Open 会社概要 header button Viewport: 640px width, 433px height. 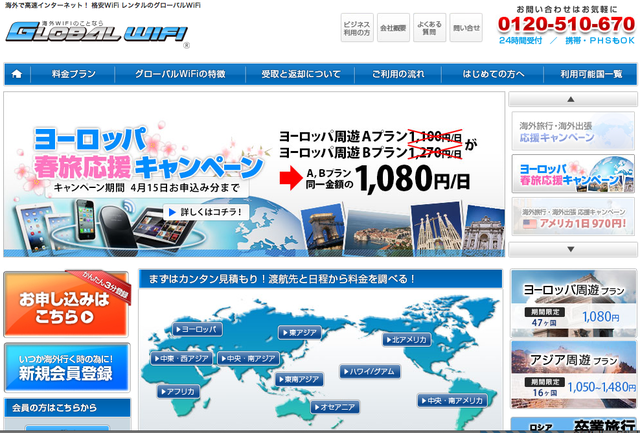[x=393, y=28]
